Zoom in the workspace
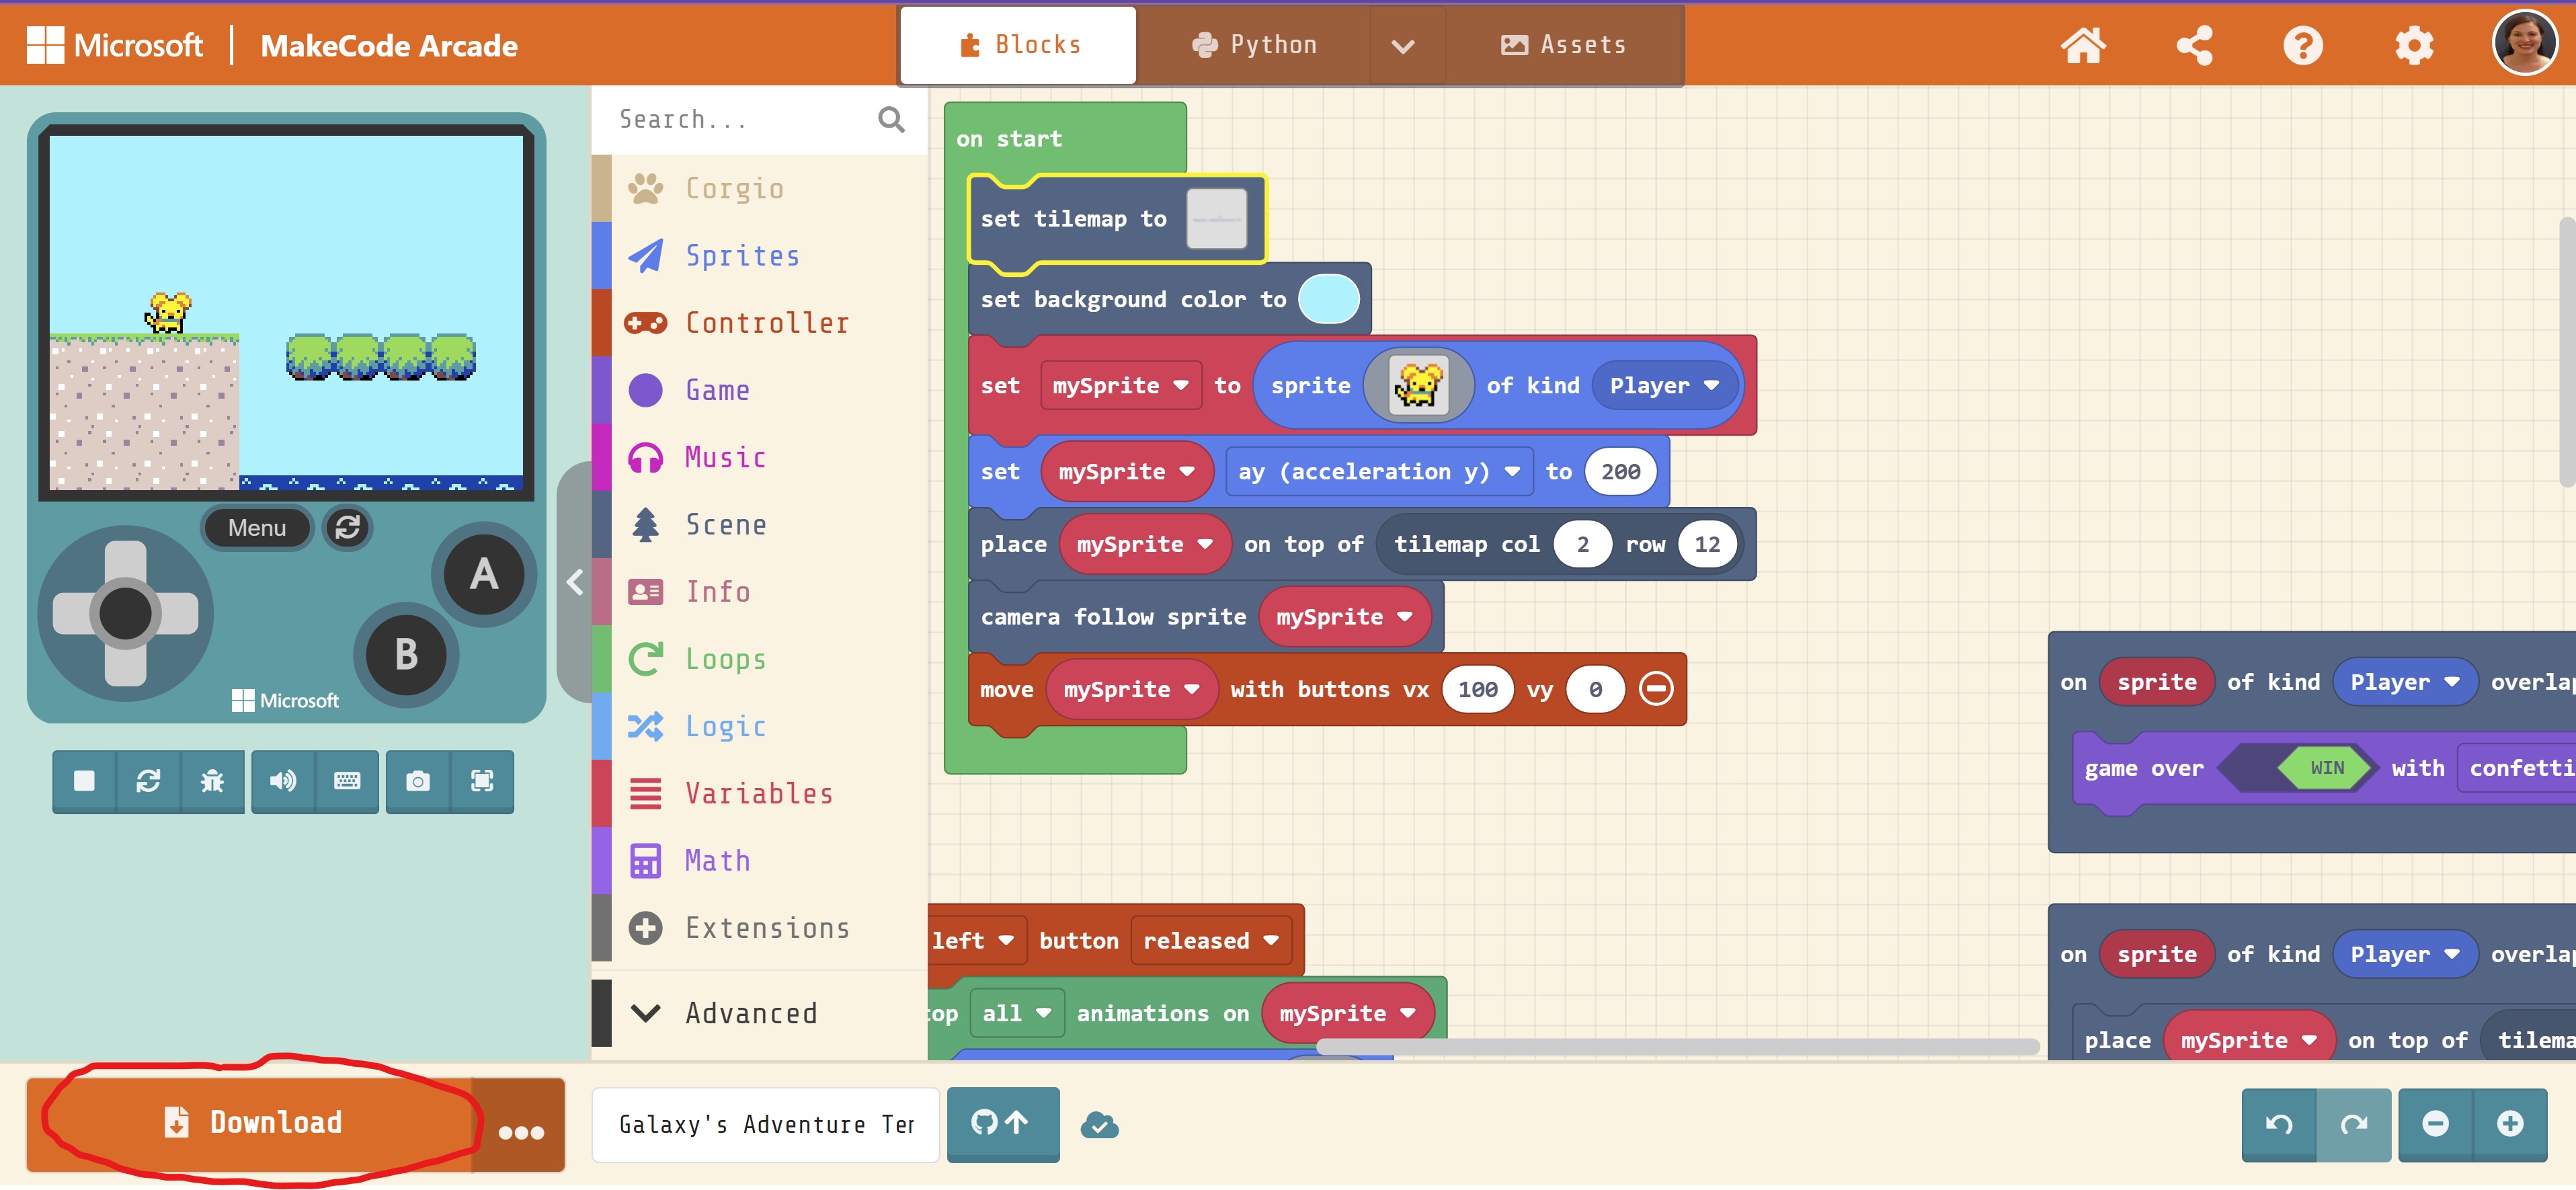 coord(2510,1124)
